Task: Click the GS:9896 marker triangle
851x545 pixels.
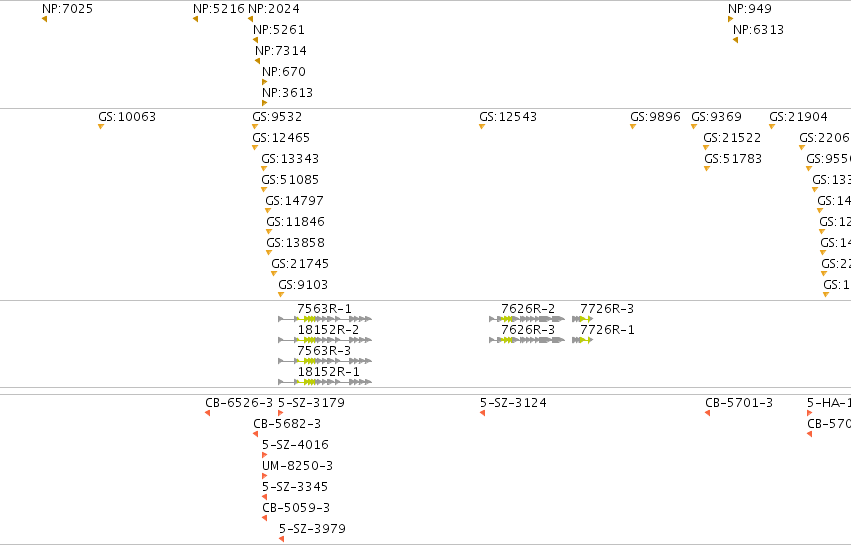Action: 633,126
